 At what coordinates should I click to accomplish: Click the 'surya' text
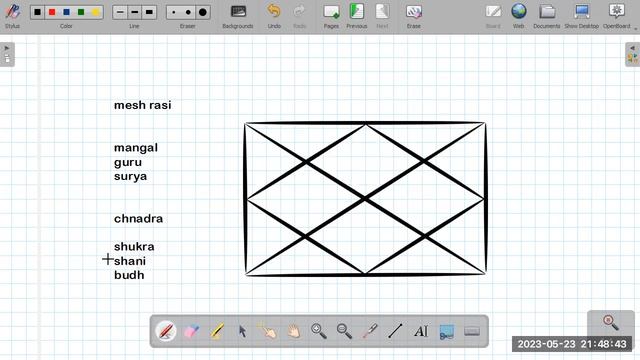(130, 176)
